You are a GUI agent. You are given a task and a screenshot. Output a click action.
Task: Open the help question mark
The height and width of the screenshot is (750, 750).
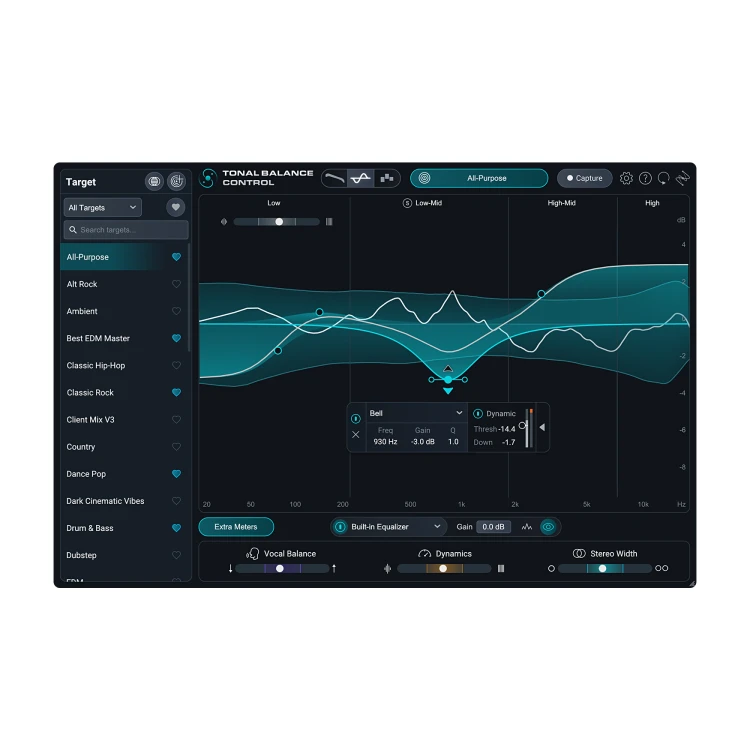tap(645, 178)
